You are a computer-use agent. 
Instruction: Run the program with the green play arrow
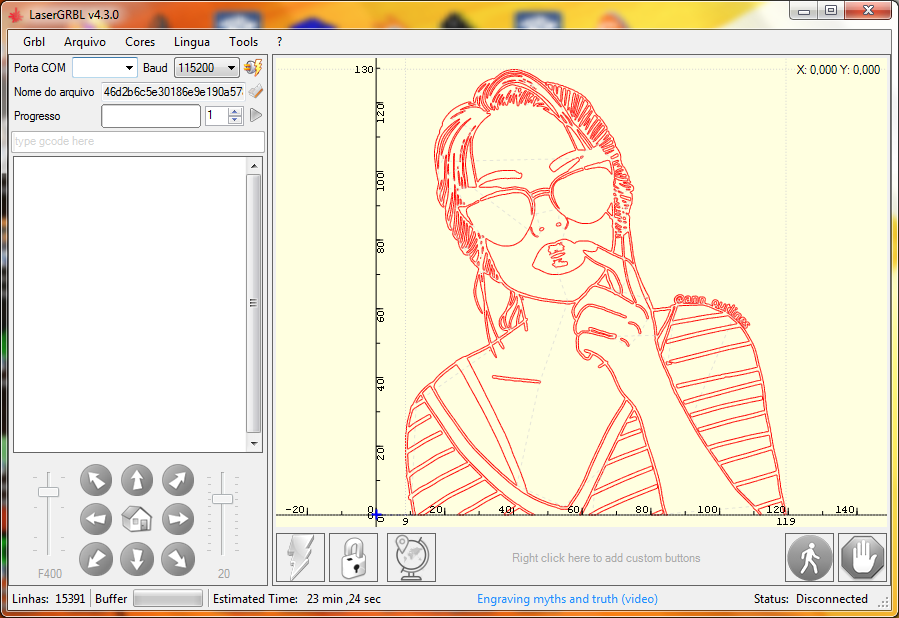tap(256, 115)
